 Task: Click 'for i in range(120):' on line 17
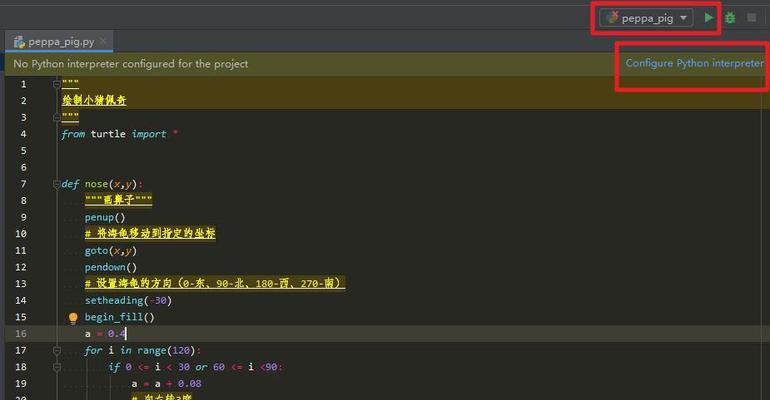[x=142, y=350]
